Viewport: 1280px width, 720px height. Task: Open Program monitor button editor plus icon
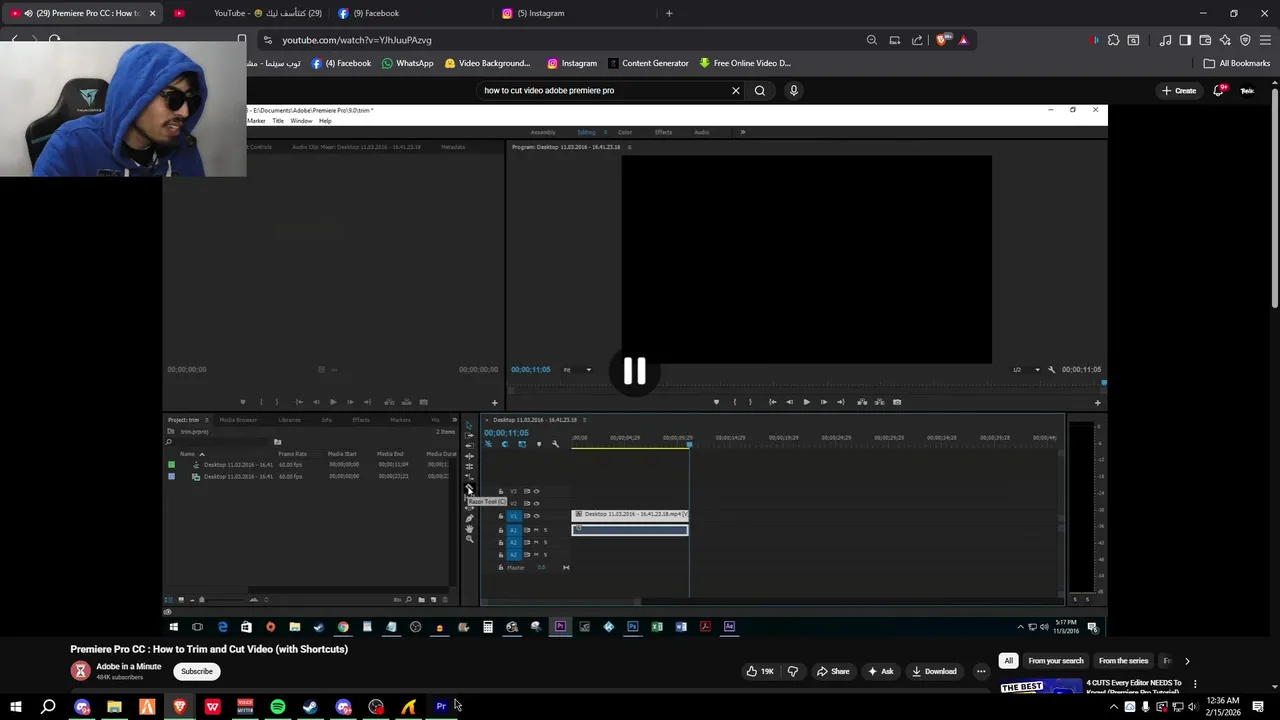[x=1097, y=402]
